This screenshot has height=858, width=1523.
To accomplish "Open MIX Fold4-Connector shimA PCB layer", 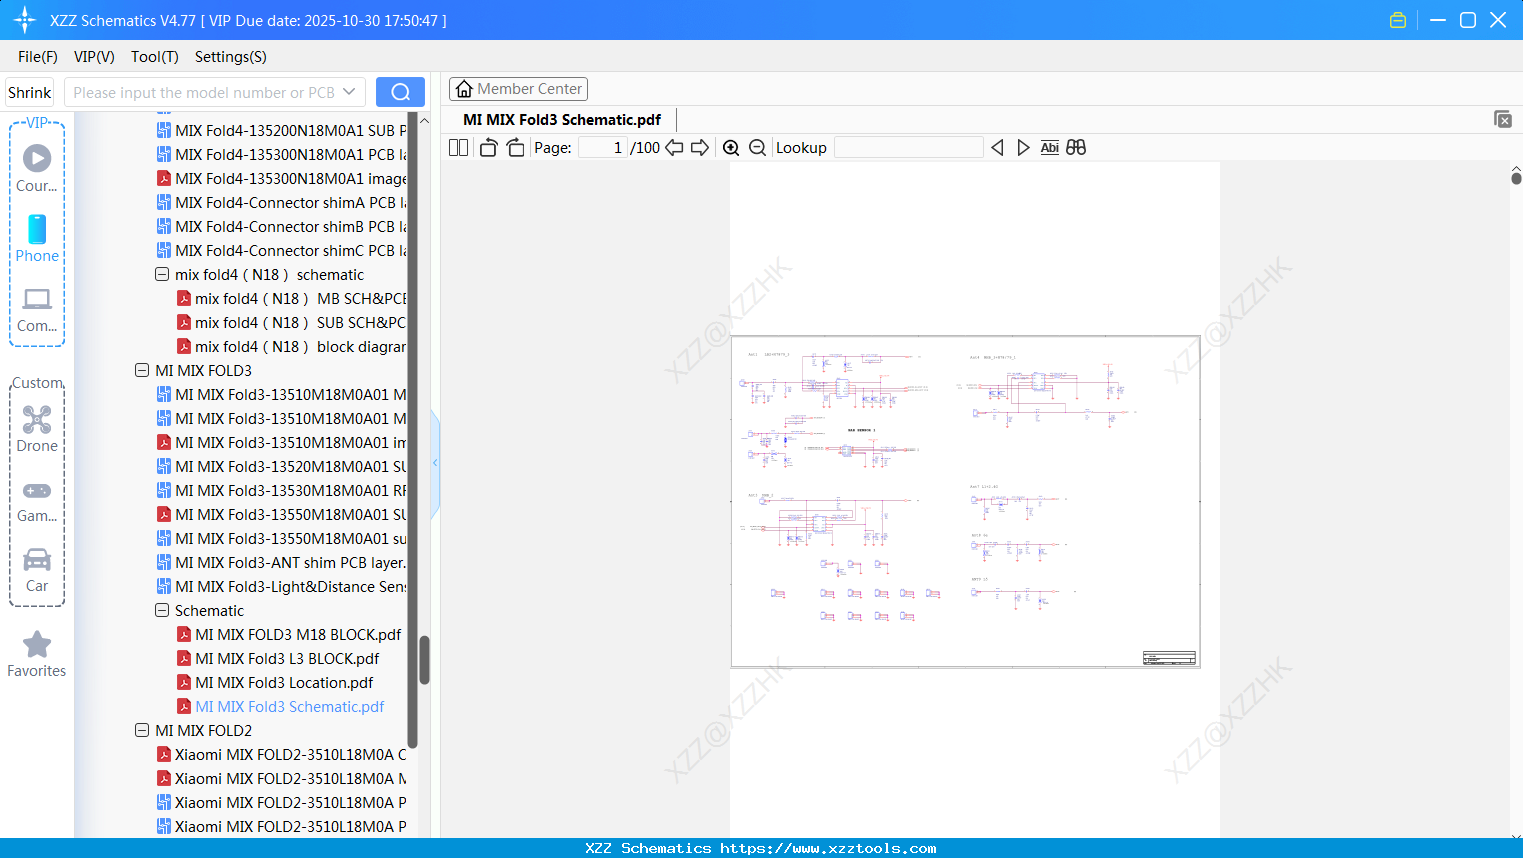I will [x=290, y=202].
